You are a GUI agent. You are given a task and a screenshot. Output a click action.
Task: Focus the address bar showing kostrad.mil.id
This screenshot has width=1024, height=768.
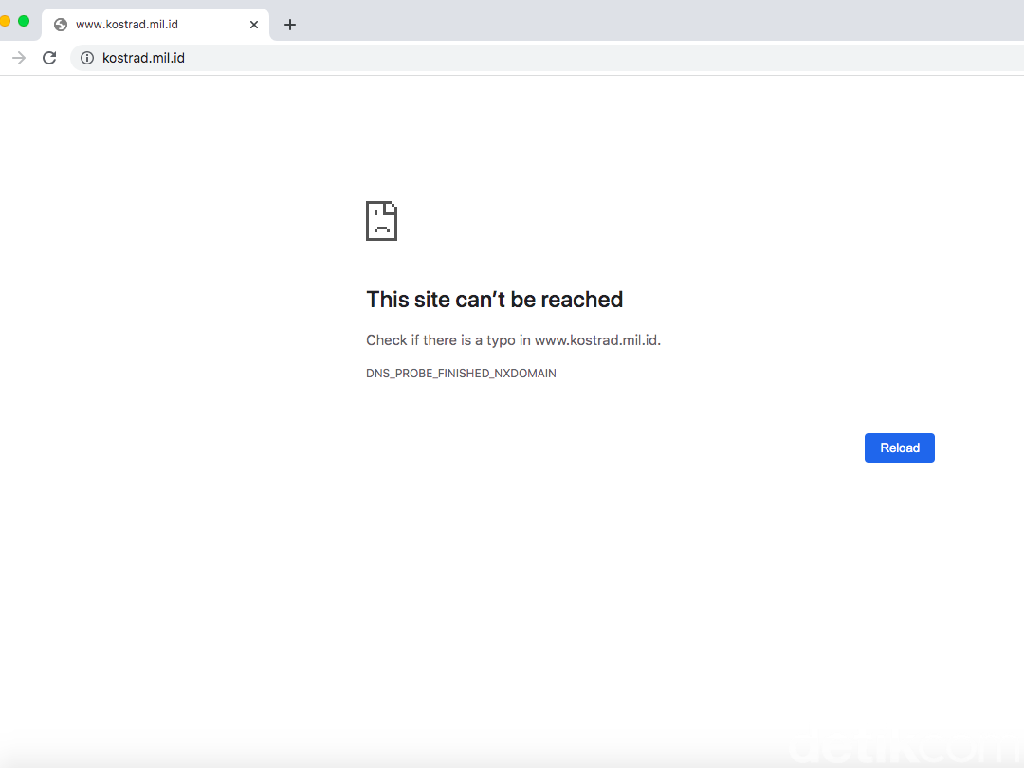(547, 58)
